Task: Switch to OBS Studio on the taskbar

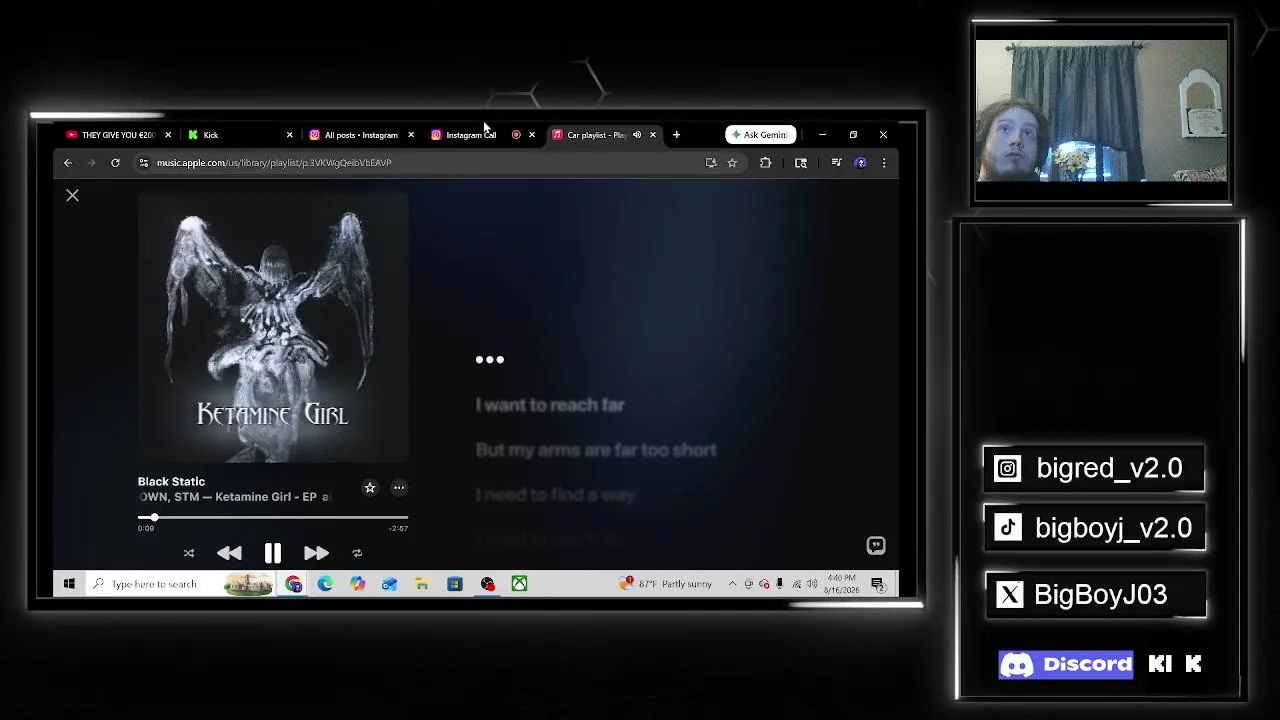Action: (487, 584)
